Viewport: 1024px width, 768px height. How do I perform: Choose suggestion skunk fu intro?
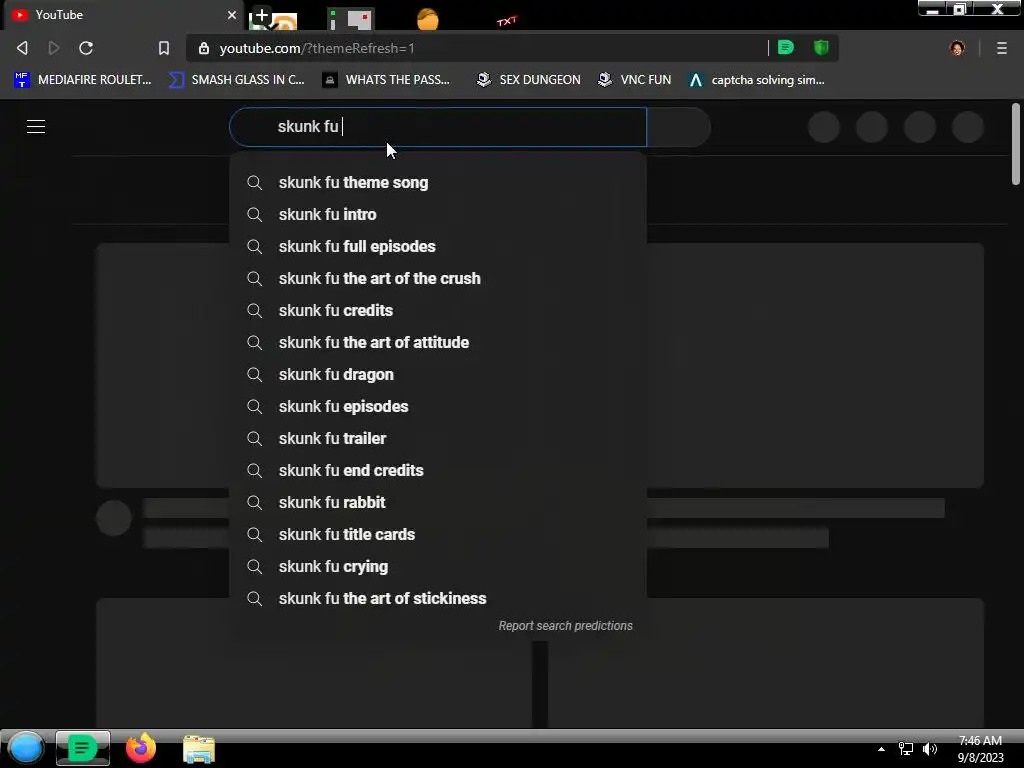(438, 215)
